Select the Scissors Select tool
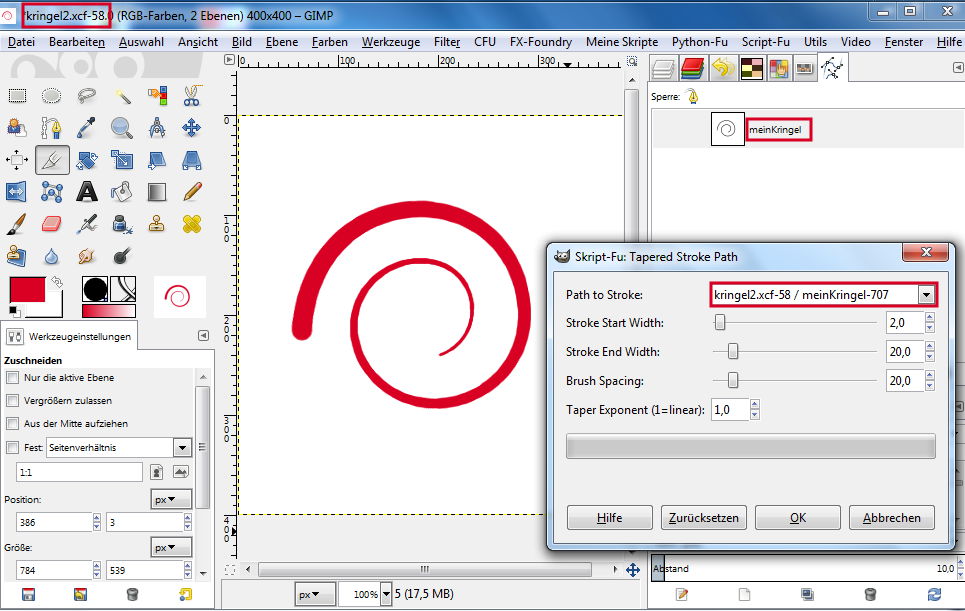 pos(192,96)
